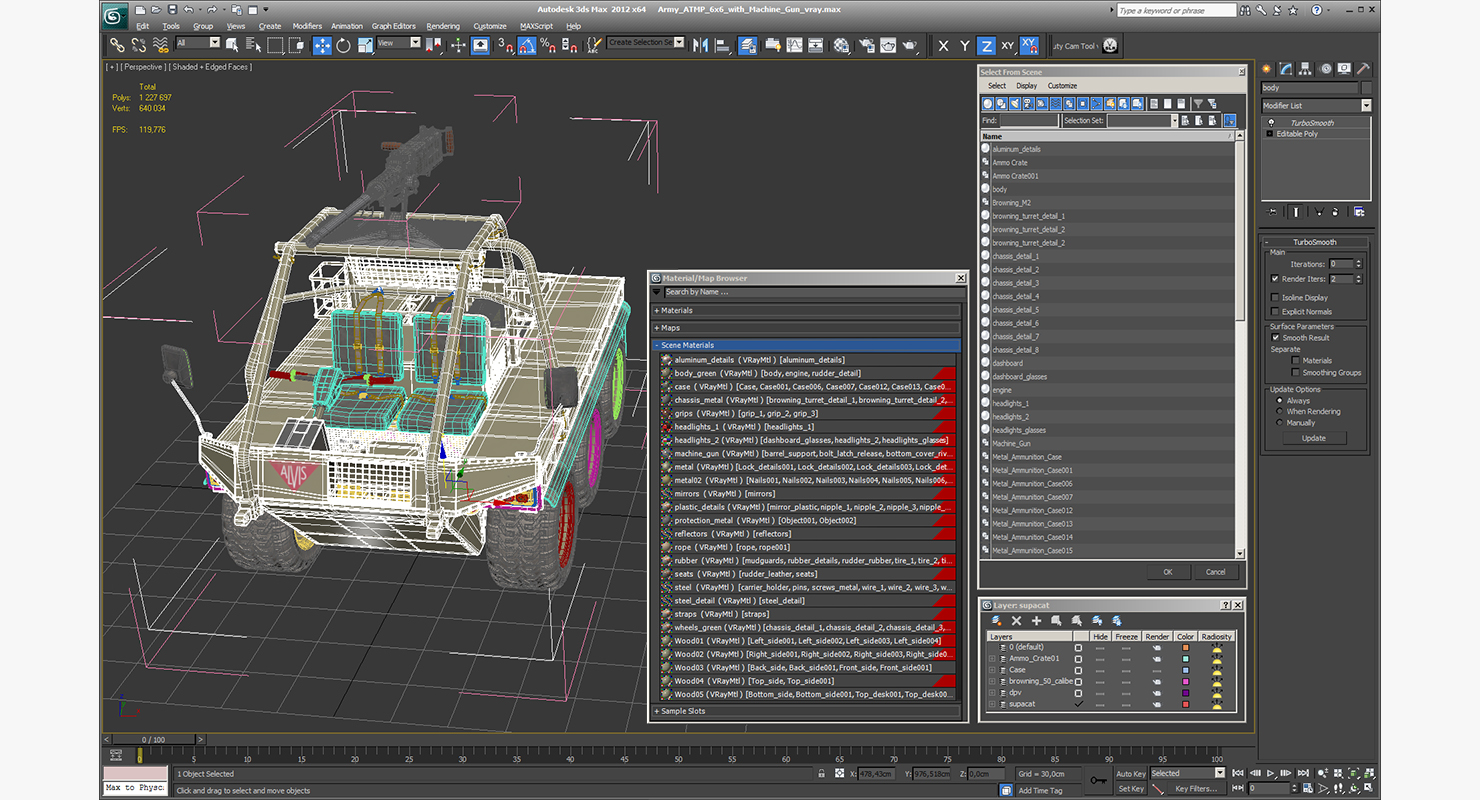
Task: Open the Display menu in Select From Scene
Action: pos(1027,86)
